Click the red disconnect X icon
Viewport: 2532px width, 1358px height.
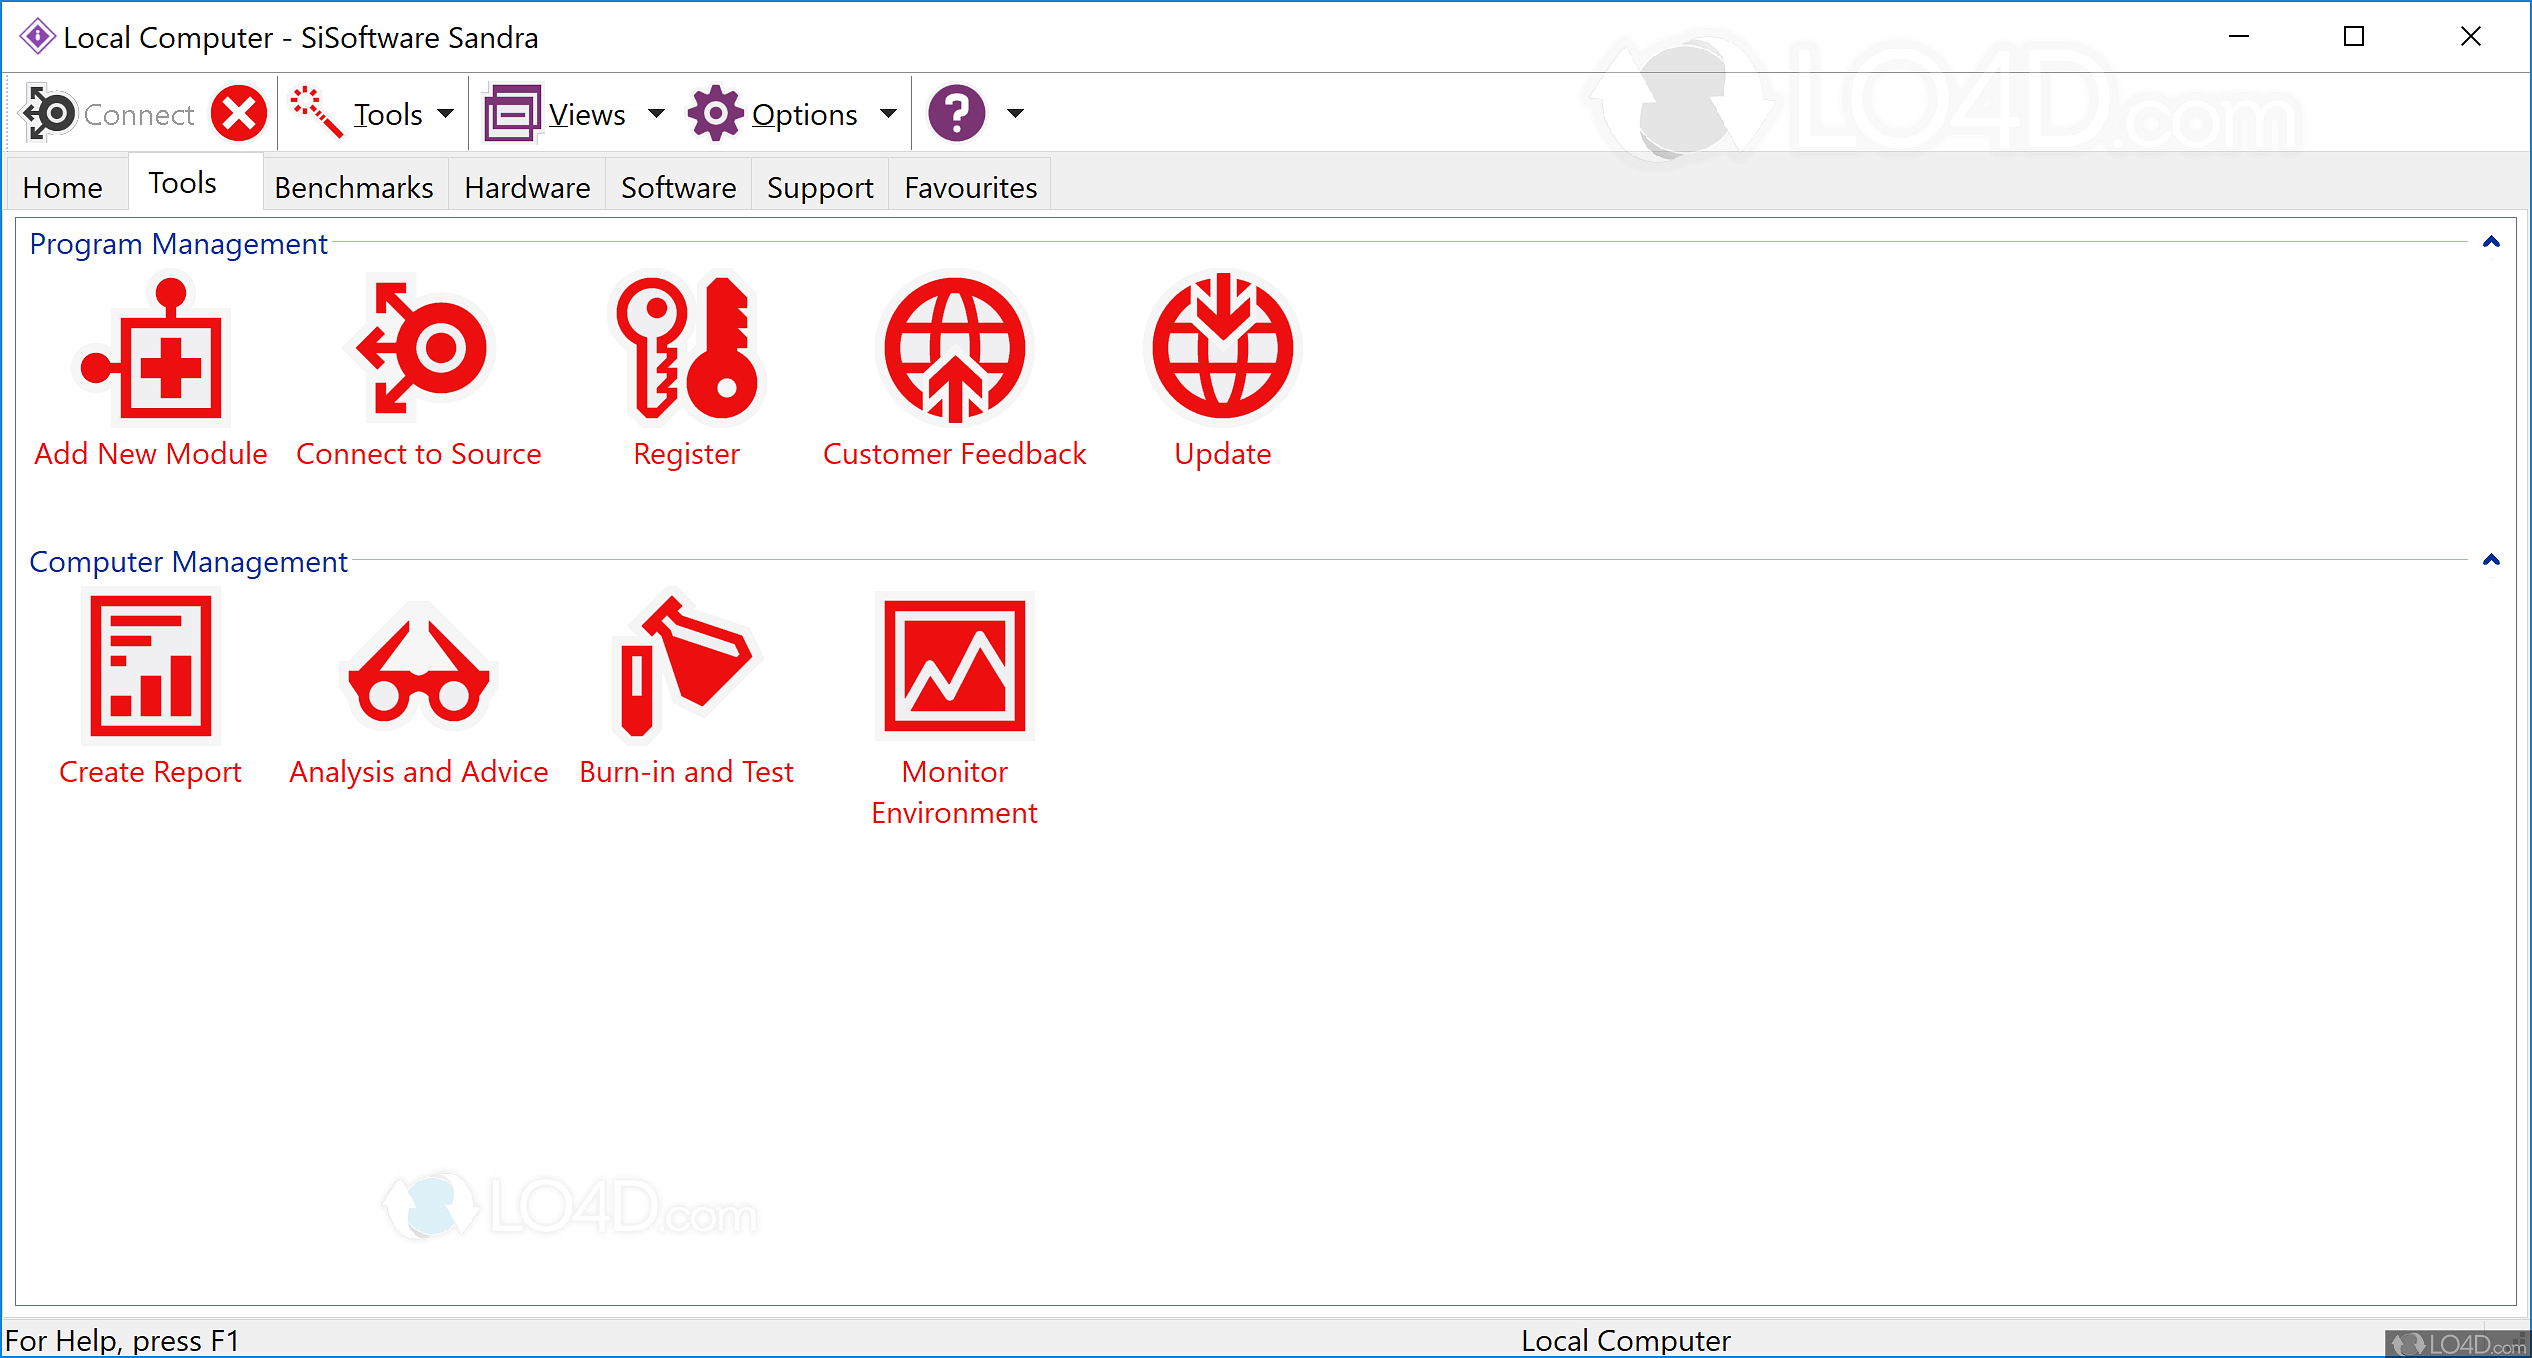tap(238, 113)
